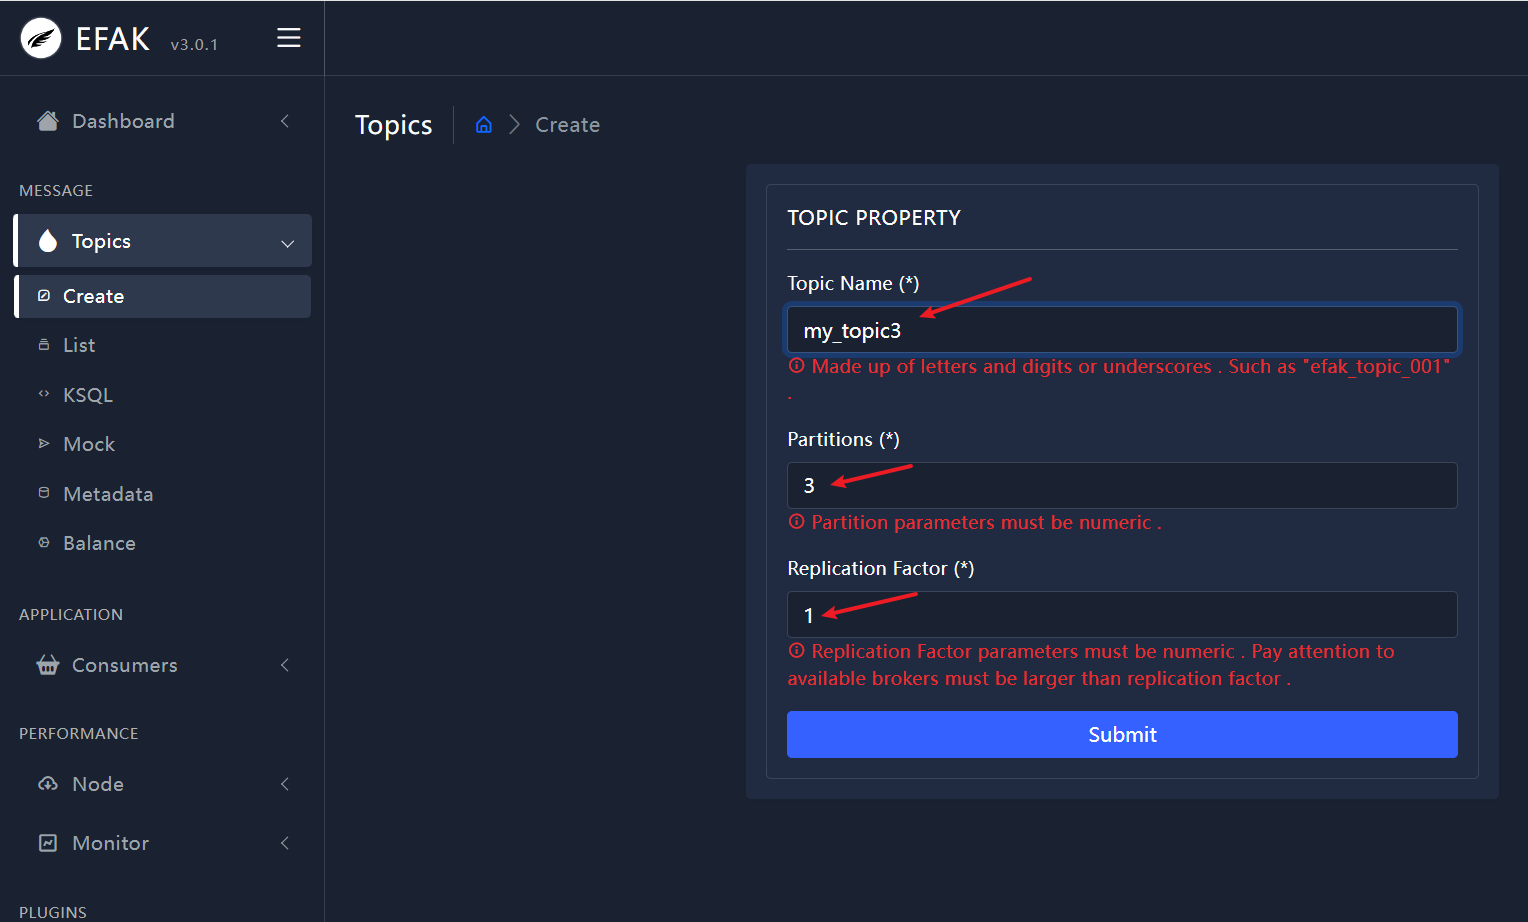Click the KSQL code icon
This screenshot has width=1528, height=922.
click(44, 394)
